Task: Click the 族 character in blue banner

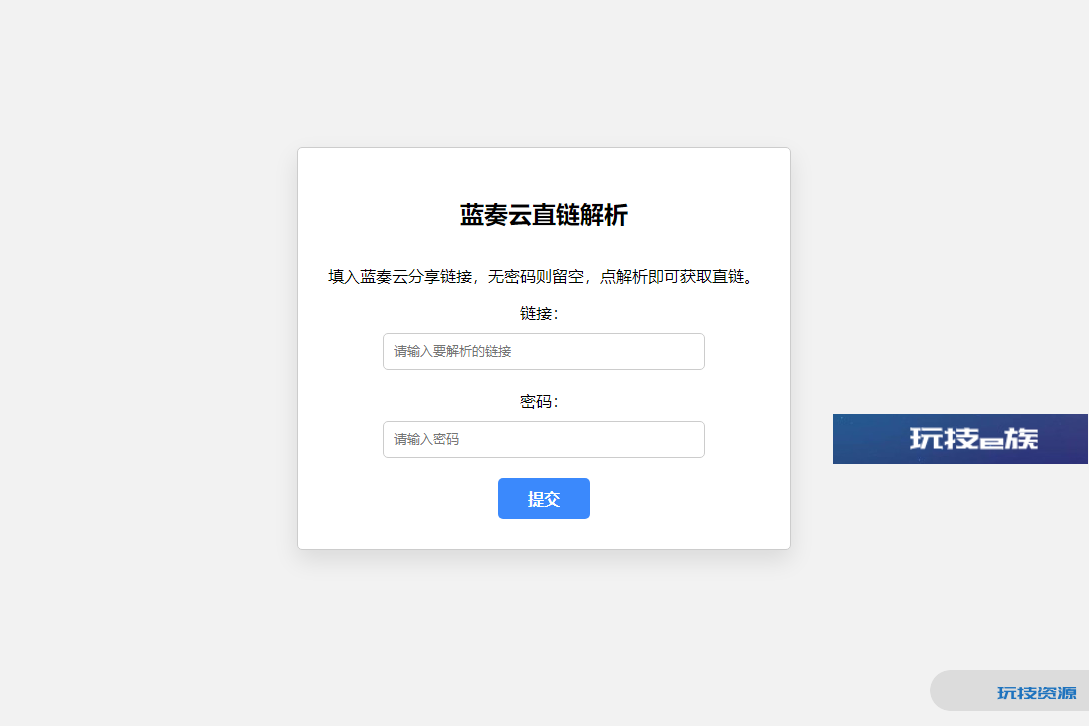Action: point(1020,438)
